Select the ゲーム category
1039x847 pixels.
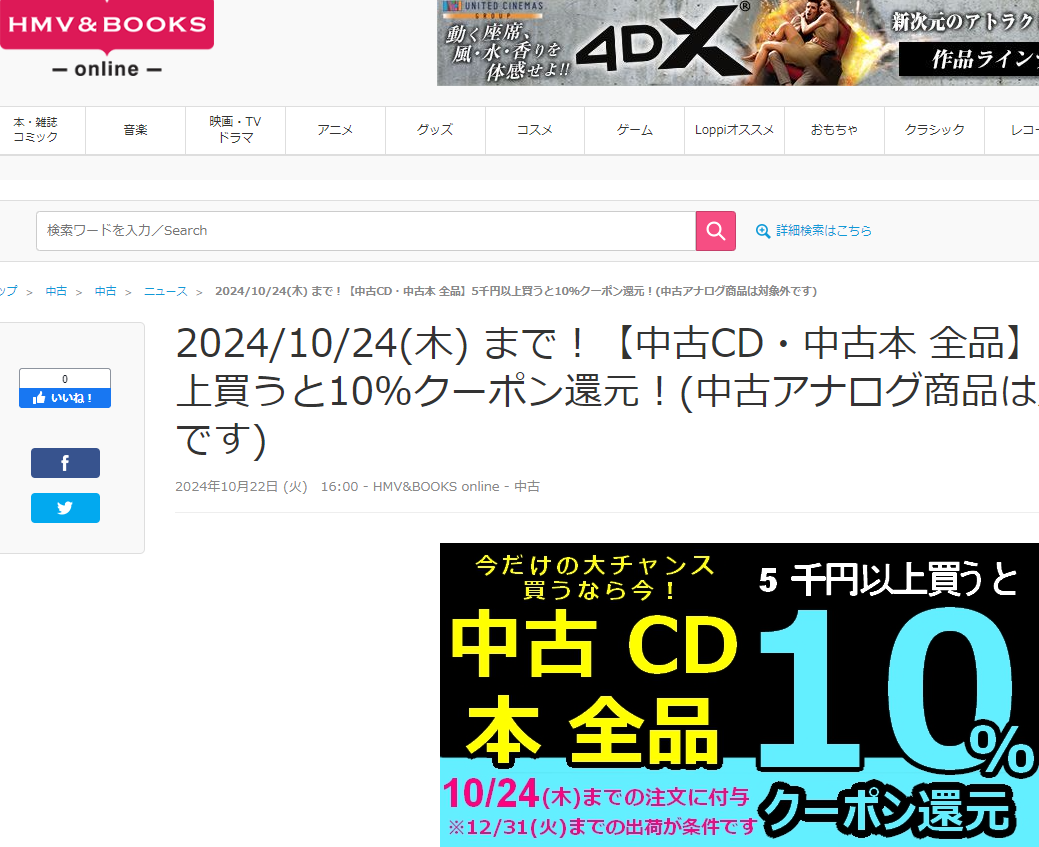point(635,130)
